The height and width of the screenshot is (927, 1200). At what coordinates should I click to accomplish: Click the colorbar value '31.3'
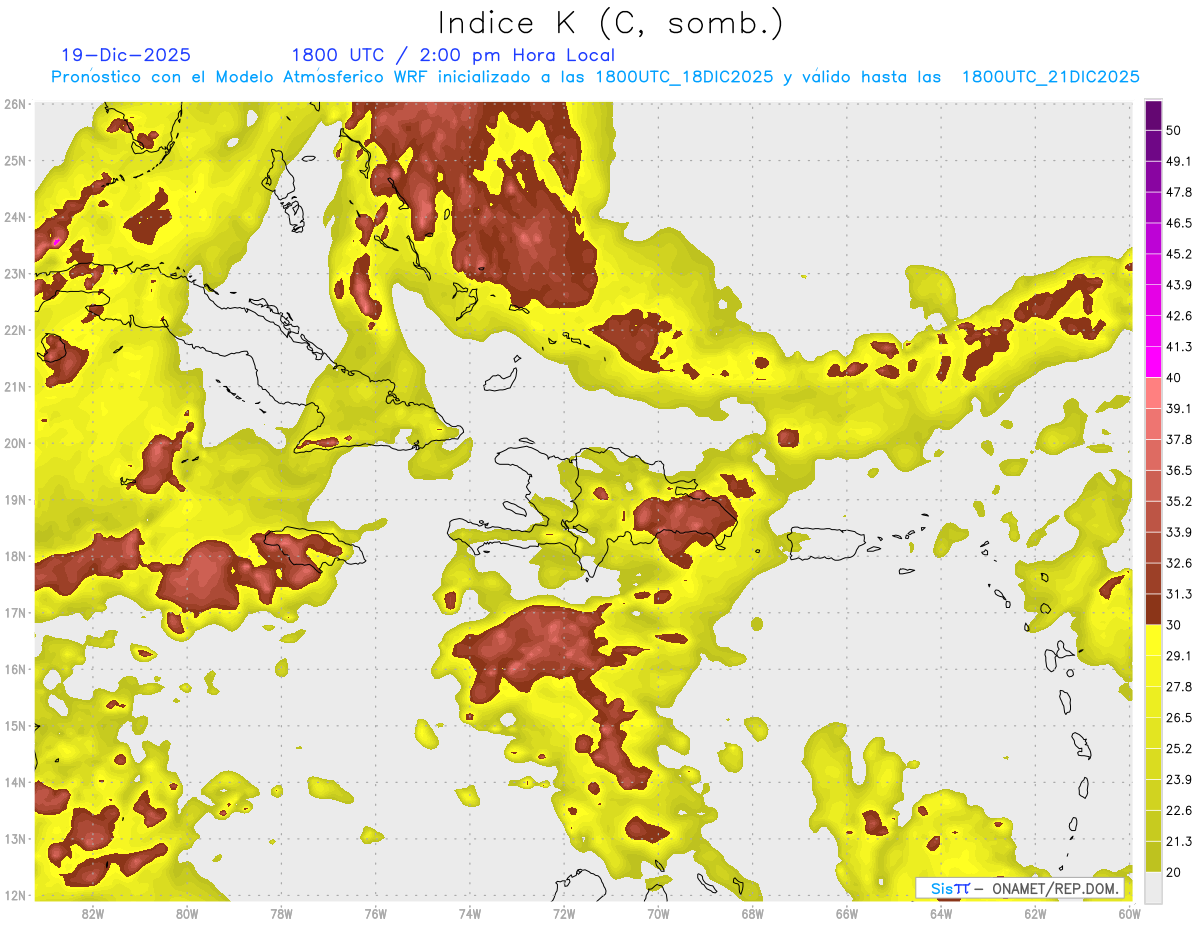pos(1178,594)
